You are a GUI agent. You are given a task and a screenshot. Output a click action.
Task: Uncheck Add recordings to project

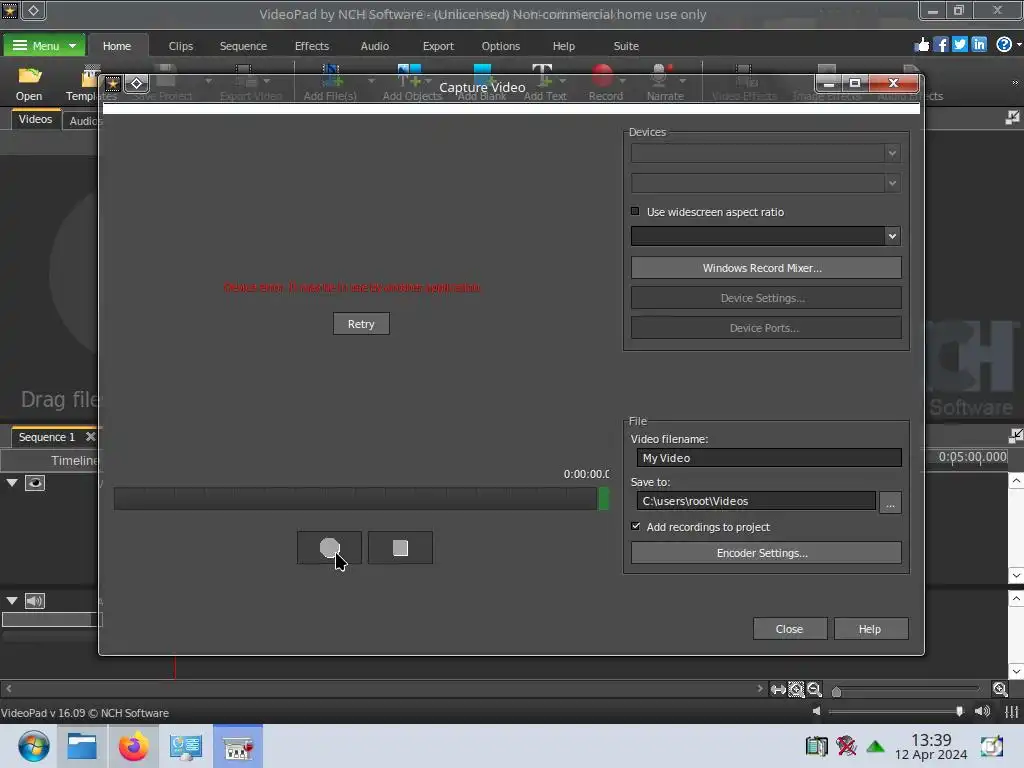point(635,526)
